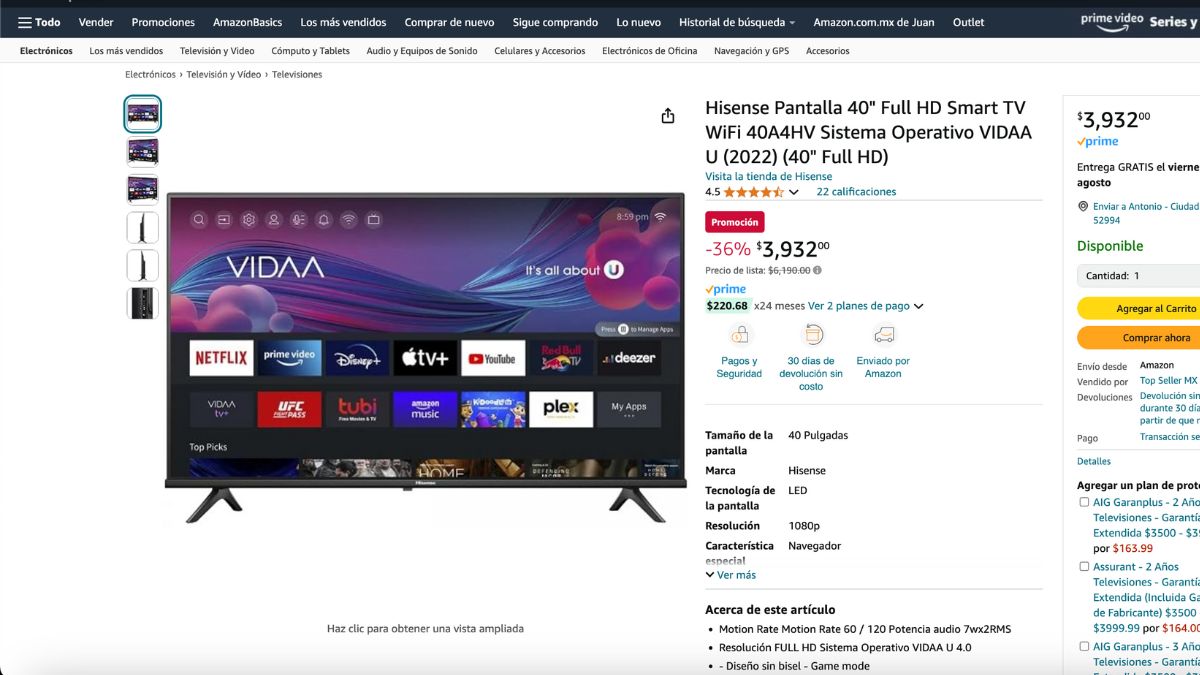
Task: Check the AIG Garanplus 2 Años checkbox
Action: tap(1084, 502)
